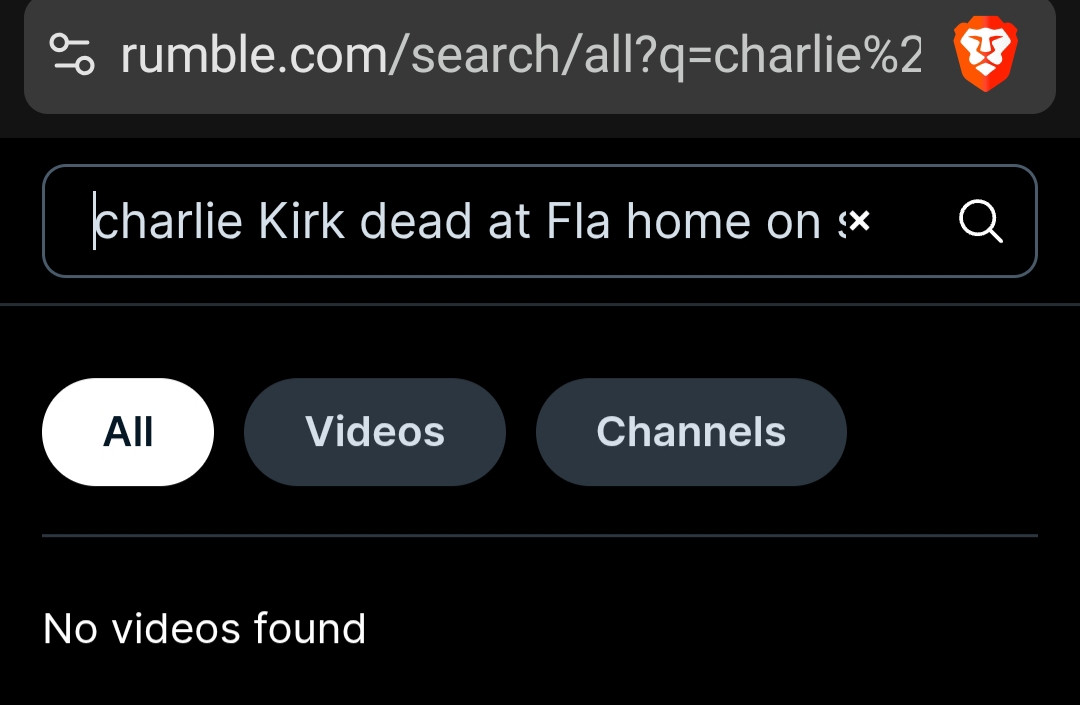Focus the rumble.com URL in address bar
The image size is (1080, 705).
pos(520,56)
